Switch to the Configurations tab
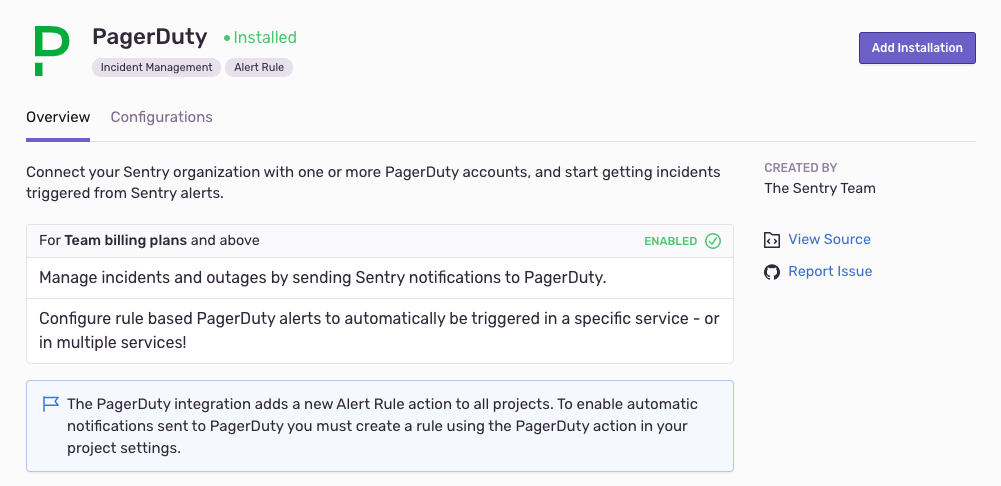Screen dimensions: 1001x486 click(161, 117)
